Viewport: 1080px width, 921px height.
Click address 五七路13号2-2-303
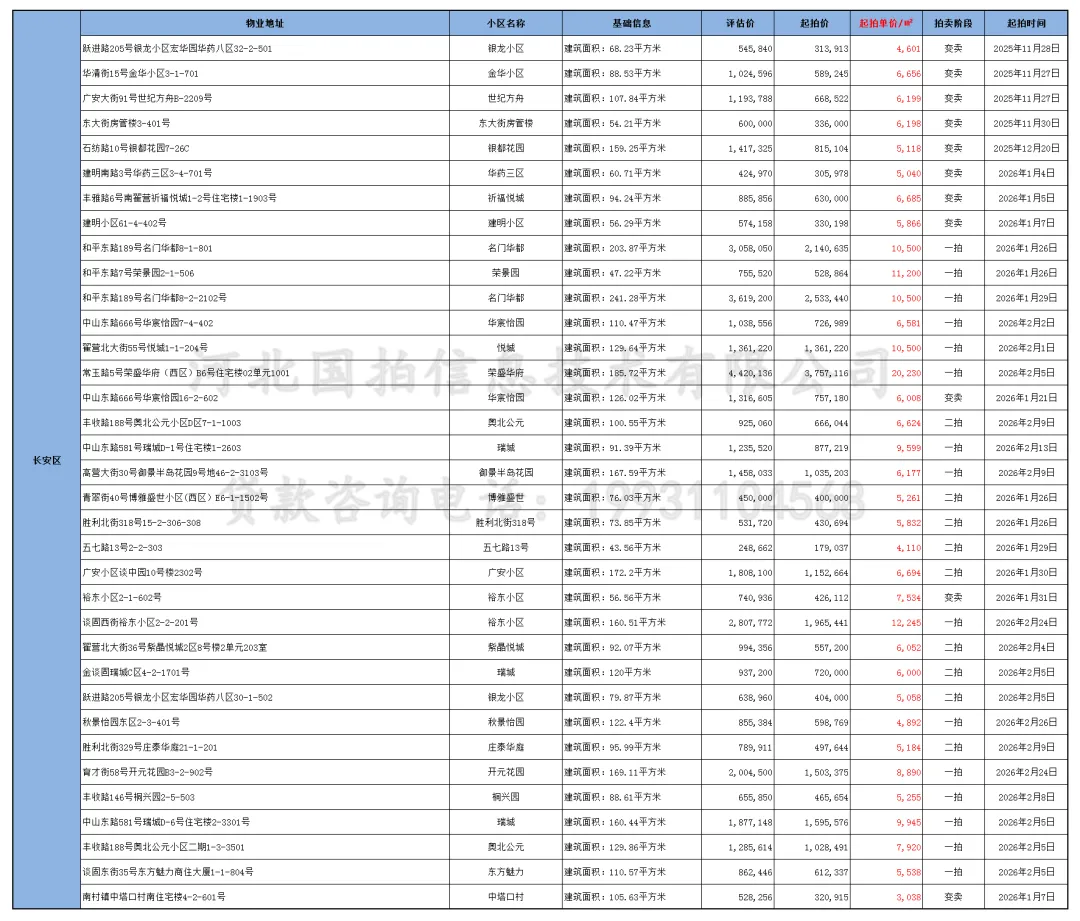click(123, 548)
